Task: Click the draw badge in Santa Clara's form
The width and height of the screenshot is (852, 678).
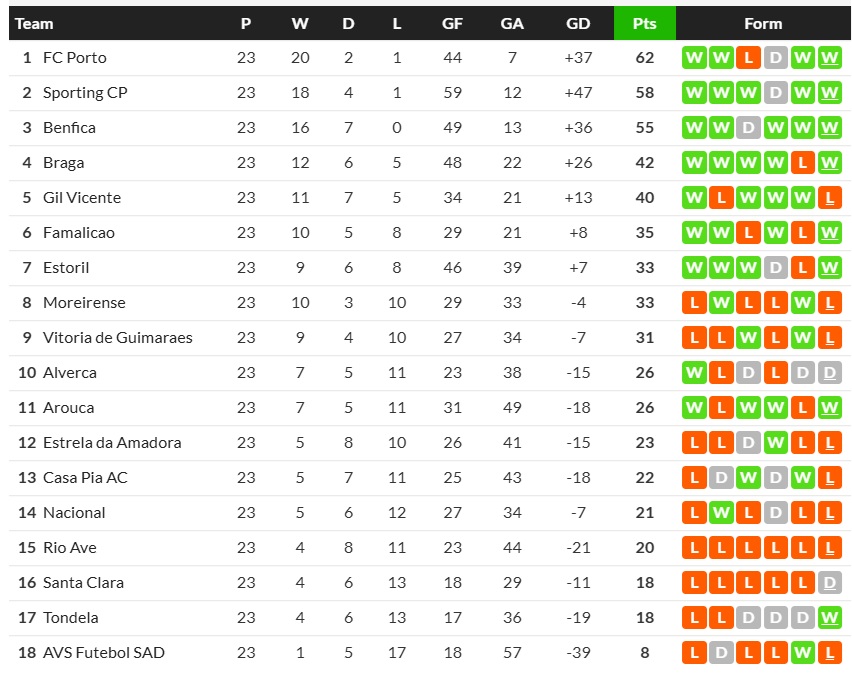Action: coord(829,583)
